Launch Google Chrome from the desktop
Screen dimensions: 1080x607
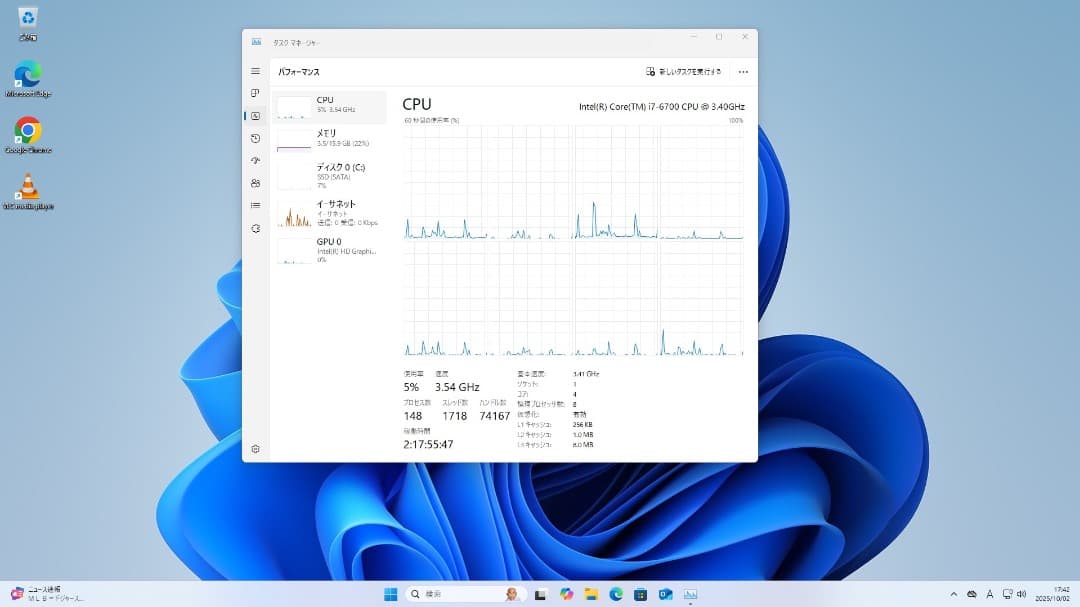click(x=27, y=127)
